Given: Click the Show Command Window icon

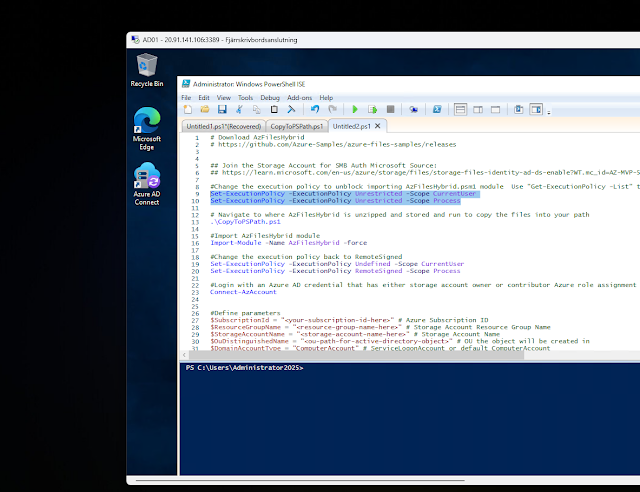Looking at the screenshot, I should pyautogui.click(x=519, y=109).
